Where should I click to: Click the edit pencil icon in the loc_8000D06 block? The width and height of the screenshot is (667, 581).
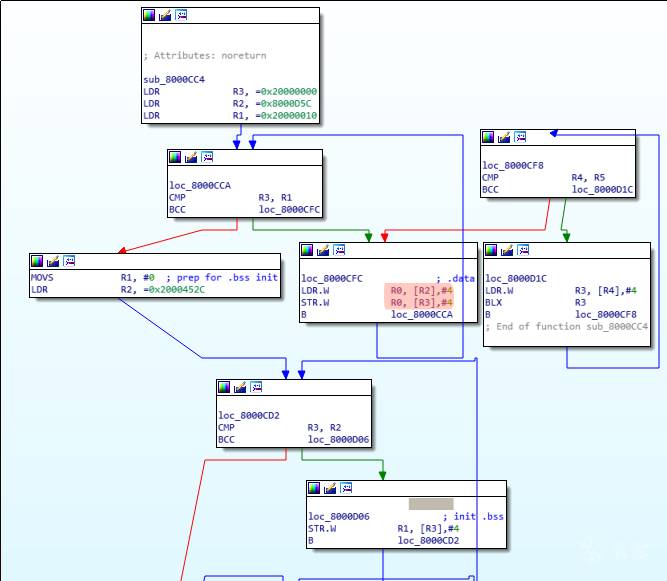tap(330, 488)
